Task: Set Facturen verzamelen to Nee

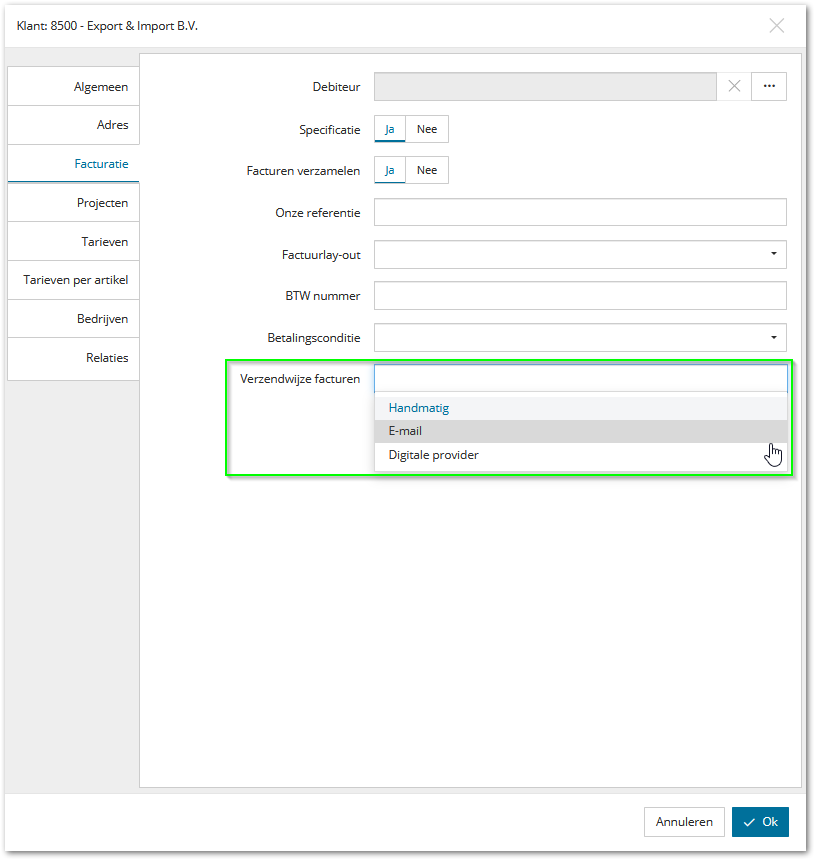Action: click(427, 170)
